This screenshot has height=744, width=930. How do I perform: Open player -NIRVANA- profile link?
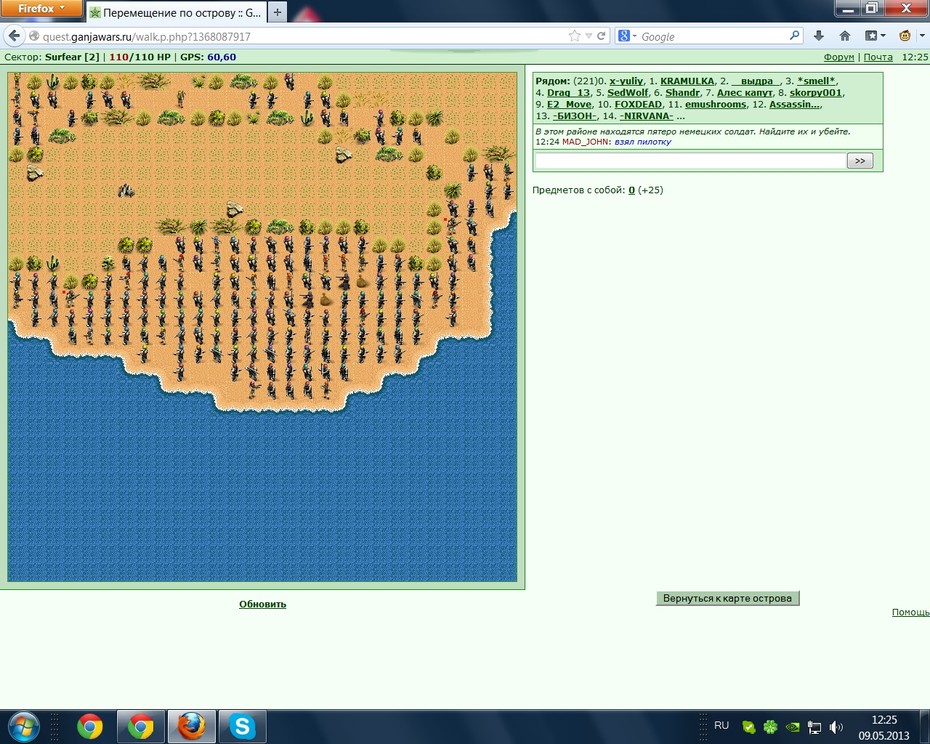click(x=646, y=116)
